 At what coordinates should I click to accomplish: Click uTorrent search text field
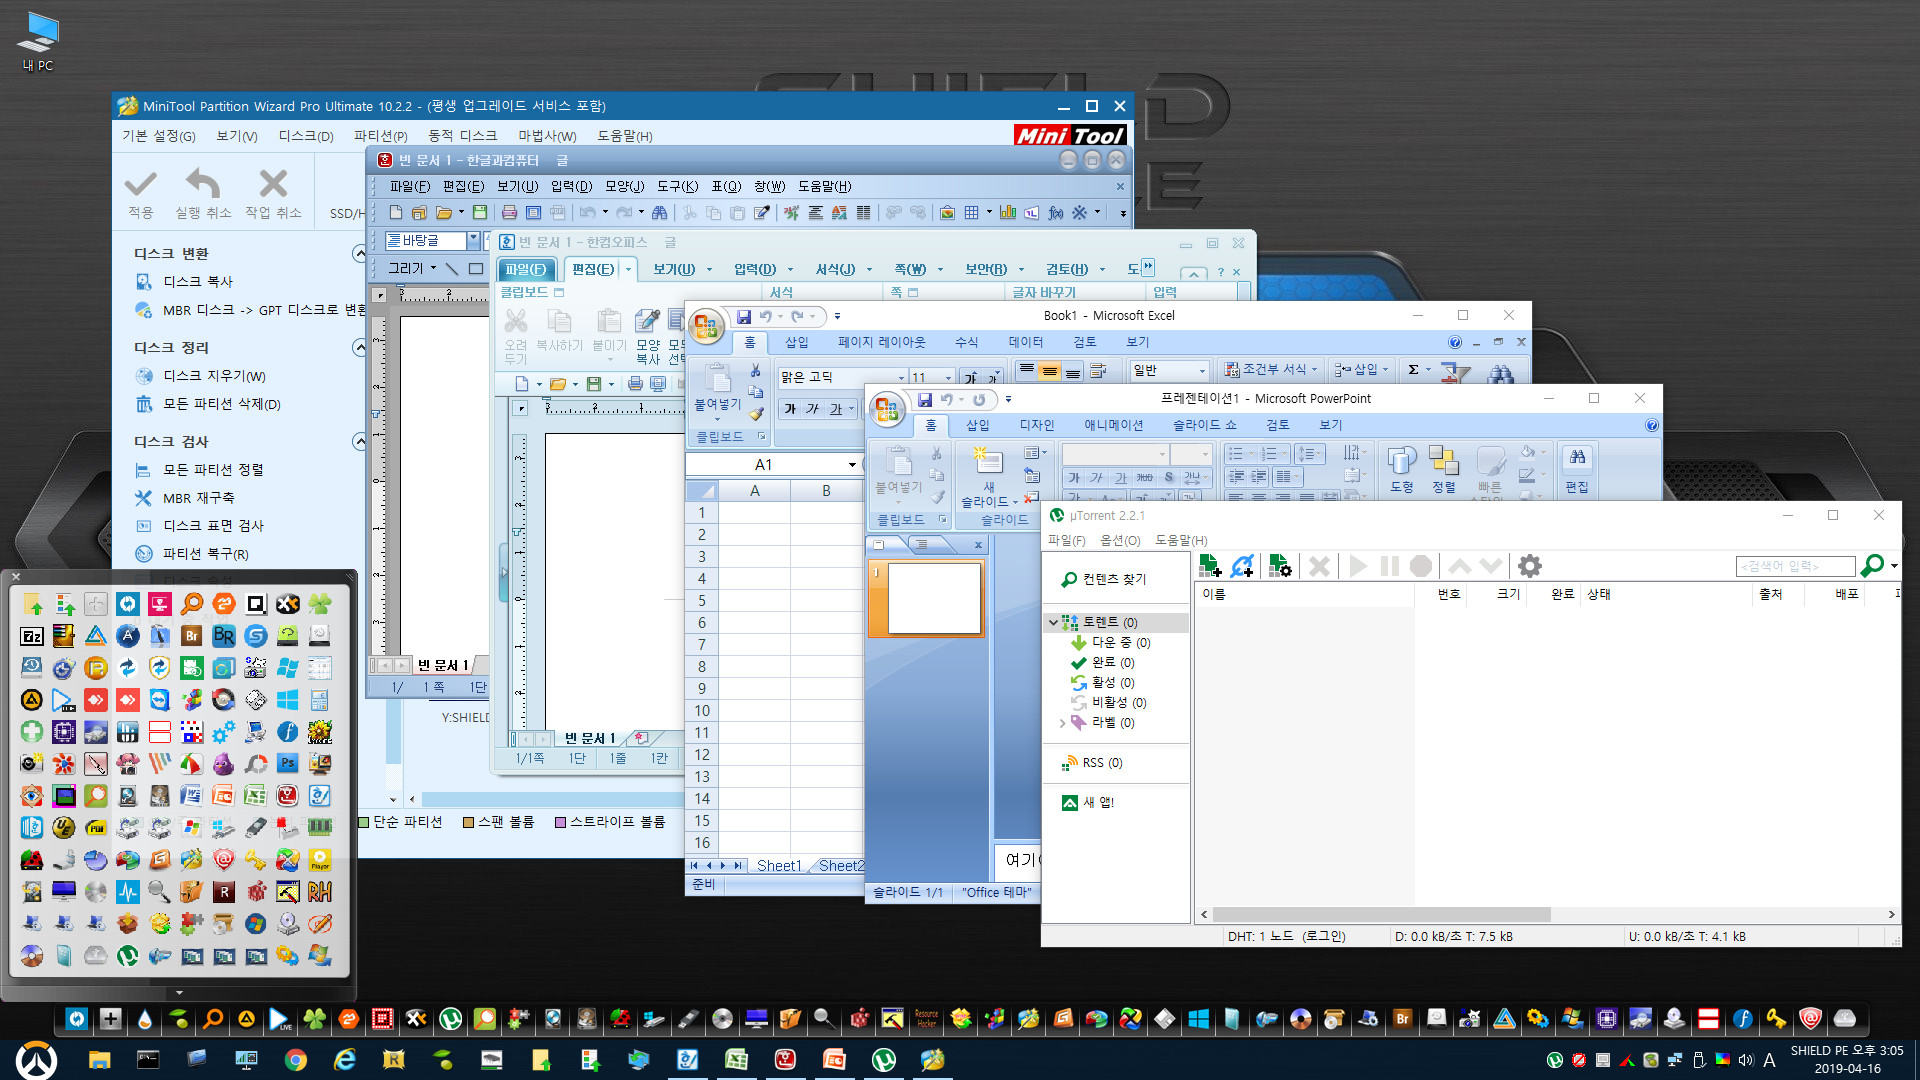coord(1795,566)
